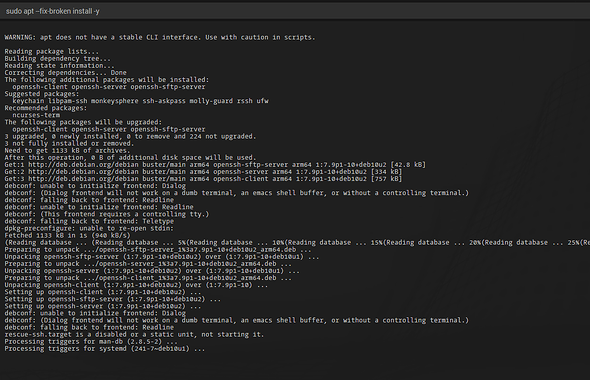Click the 'Building dependency tree...' line
Viewport: 590px width, 380px height.
click(x=58, y=59)
